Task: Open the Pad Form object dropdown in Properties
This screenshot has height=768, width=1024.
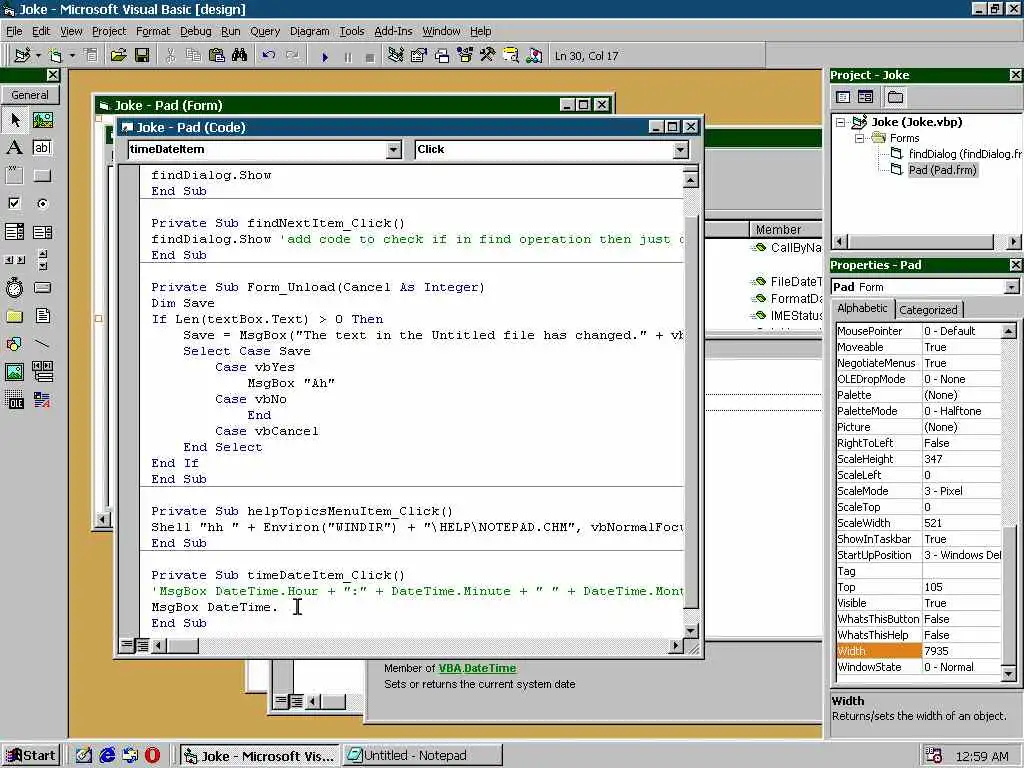Action: pos(1012,287)
